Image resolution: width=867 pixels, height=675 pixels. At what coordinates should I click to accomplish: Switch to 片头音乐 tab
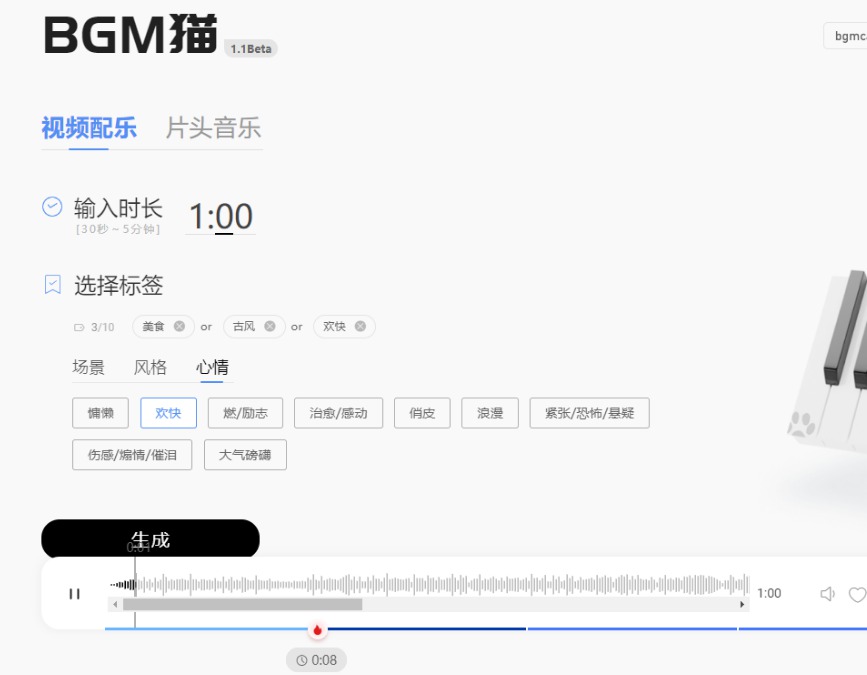click(x=213, y=128)
